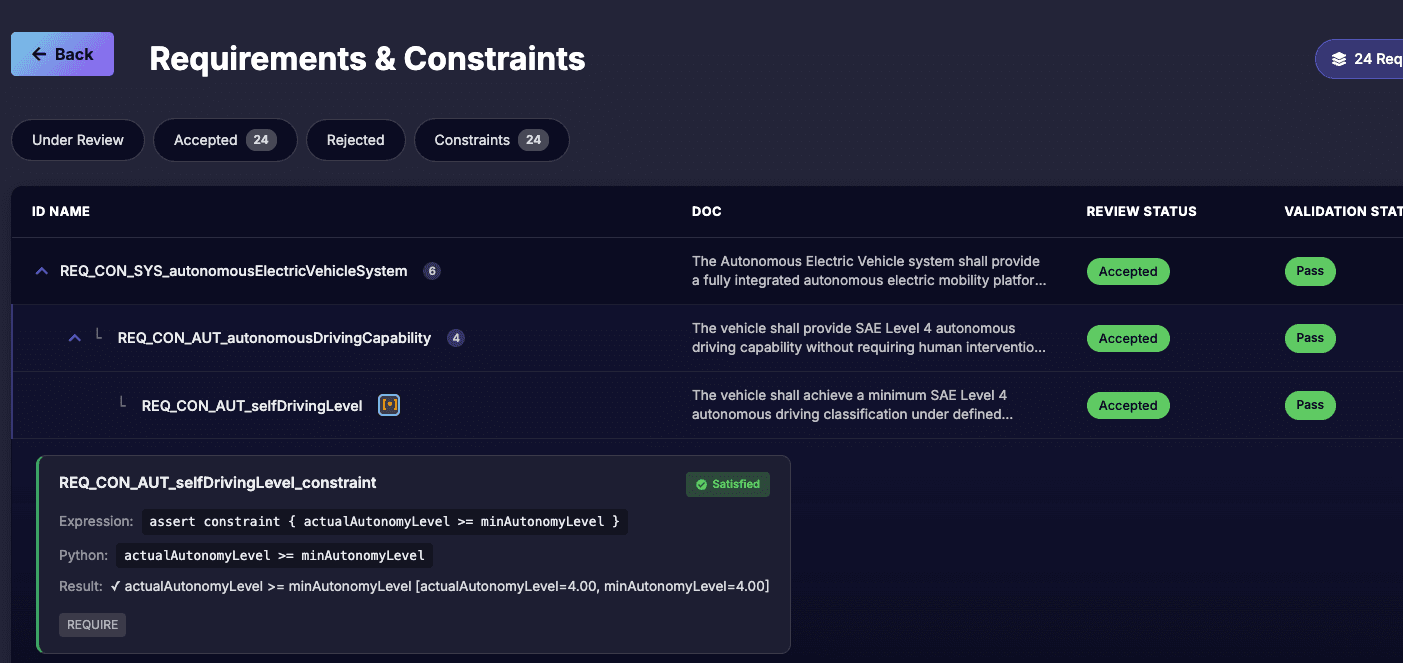Viewport: 1403px width, 663px height.
Task: Click the constraint bracket icon next to REQ_CON_AUT_selfDrivingLevel
Action: [388, 404]
